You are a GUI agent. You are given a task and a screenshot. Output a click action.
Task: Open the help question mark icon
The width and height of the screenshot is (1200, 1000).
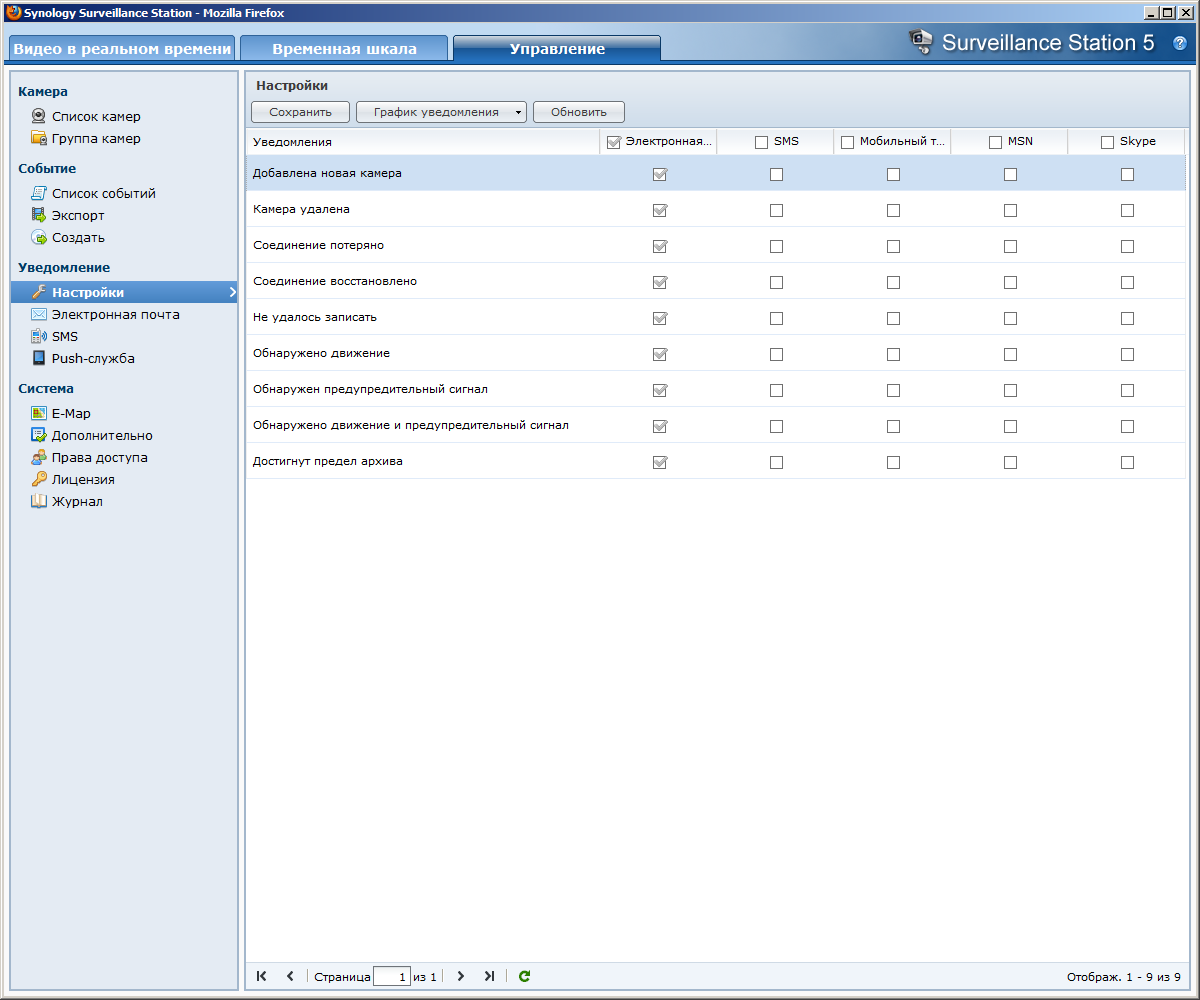tap(1180, 43)
